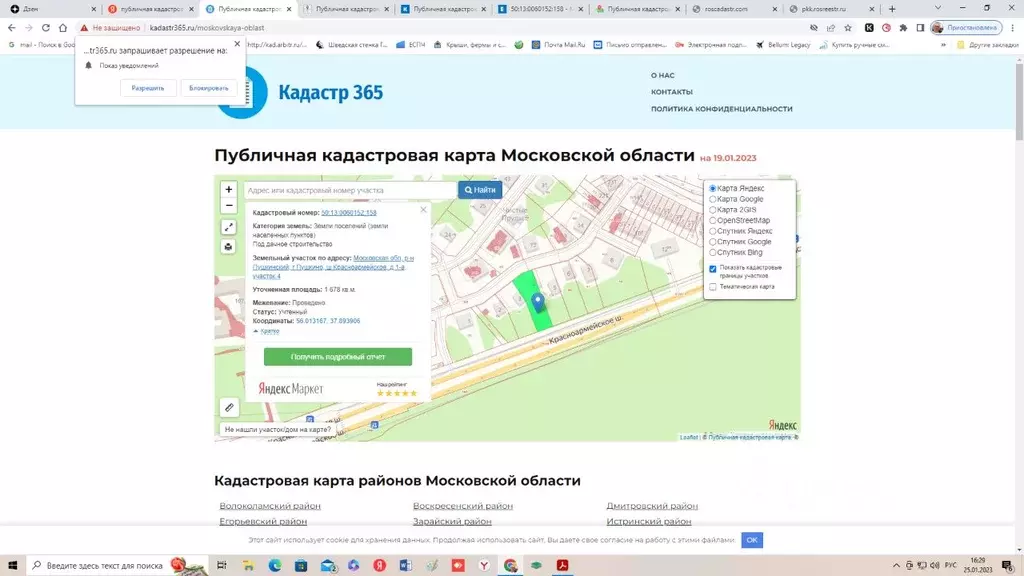Click the pencil edit icon on the map

click(228, 409)
